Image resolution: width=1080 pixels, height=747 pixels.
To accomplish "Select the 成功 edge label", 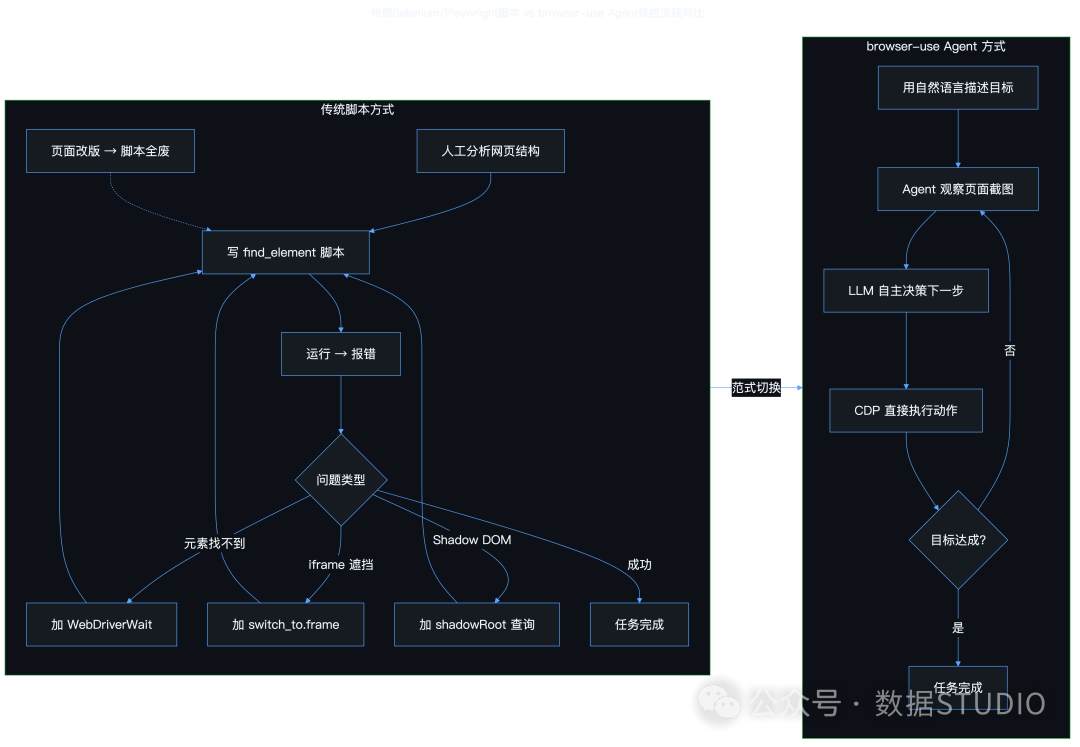I will tap(639, 565).
